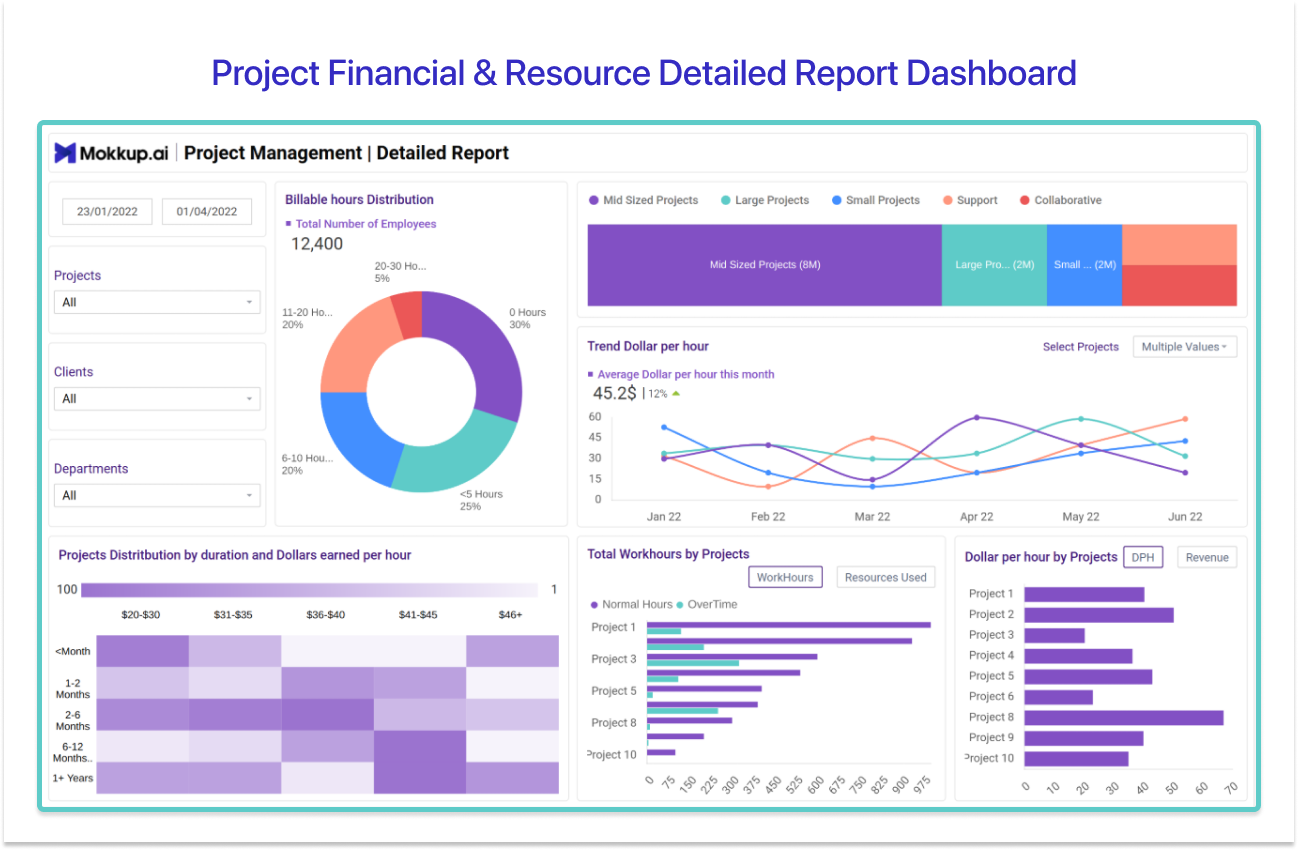Click the Average Dollar per hour legend marker
The image size is (1298, 850).
(591, 374)
